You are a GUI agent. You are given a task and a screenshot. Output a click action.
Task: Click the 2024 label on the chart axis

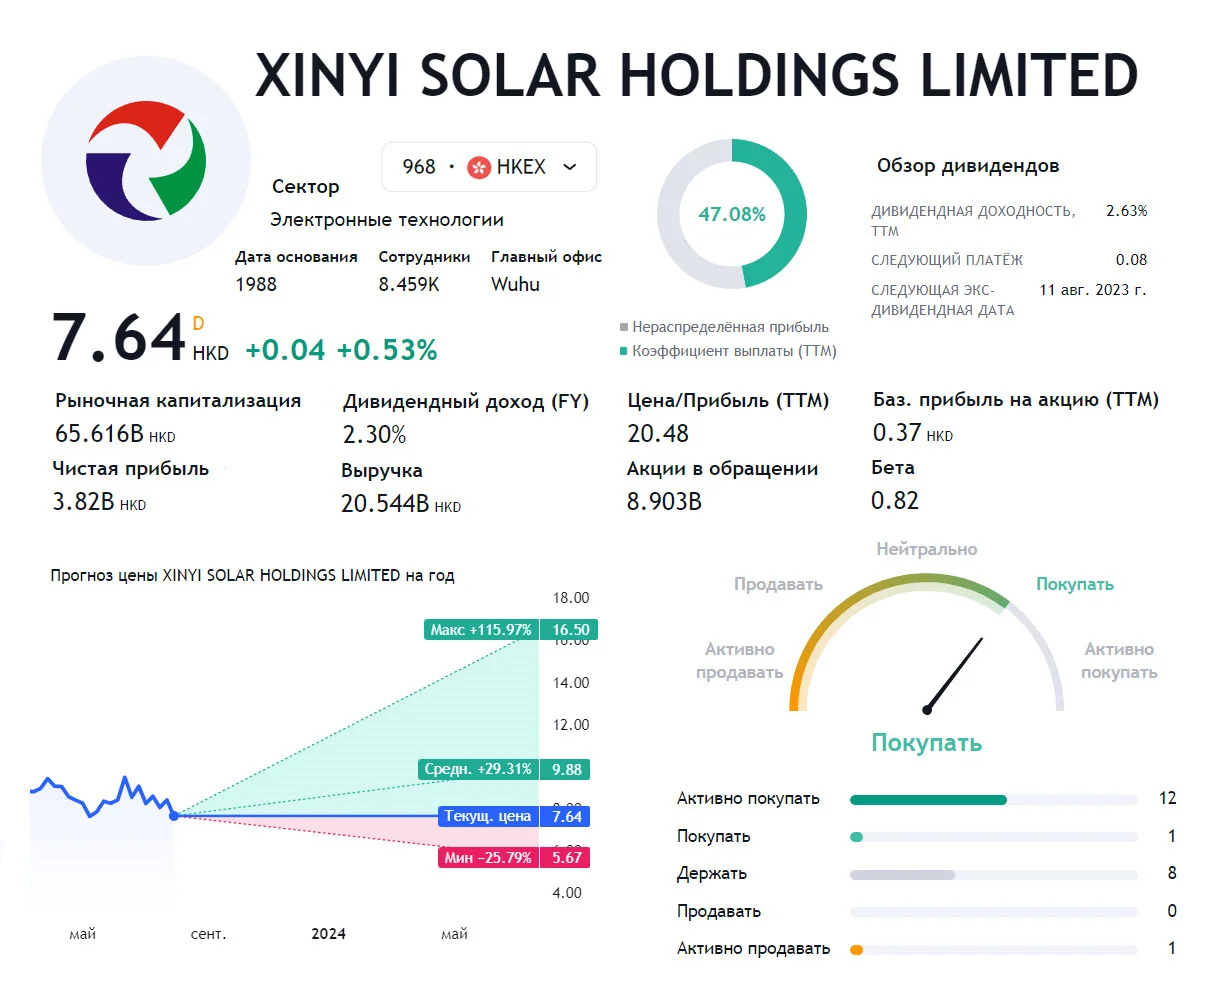point(328,934)
